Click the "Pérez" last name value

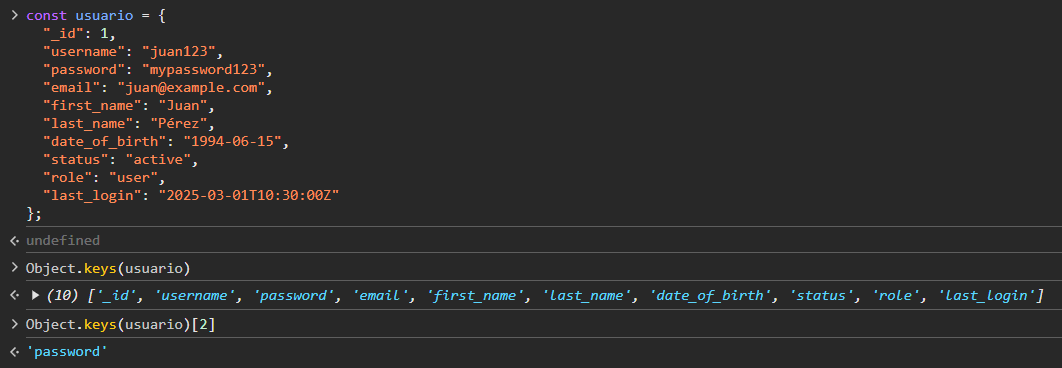[179, 123]
